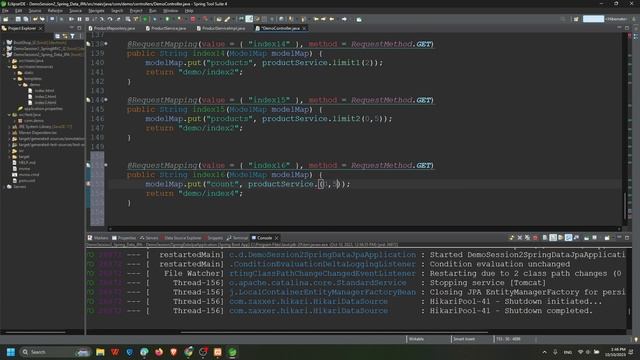The width and height of the screenshot is (640, 360).
Task: Open the File menu
Action: 5,11
